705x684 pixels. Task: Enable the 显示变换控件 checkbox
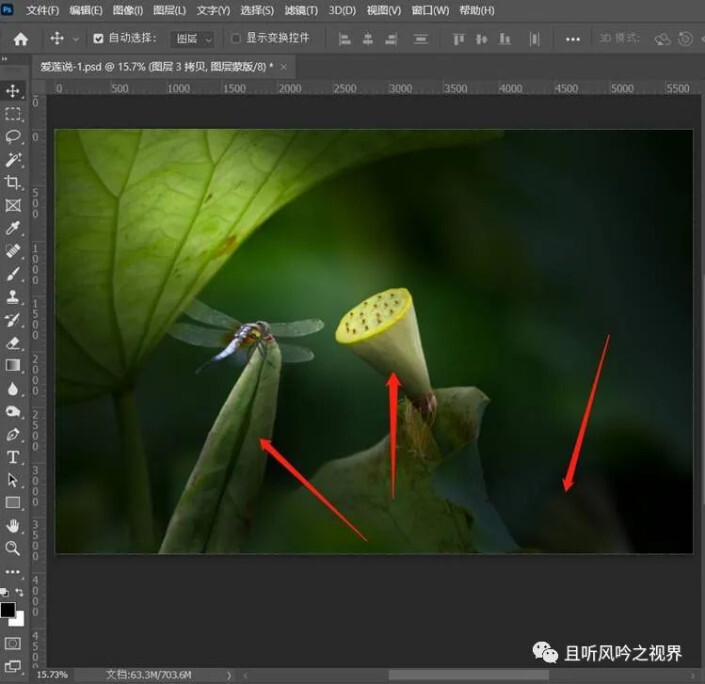coord(236,39)
